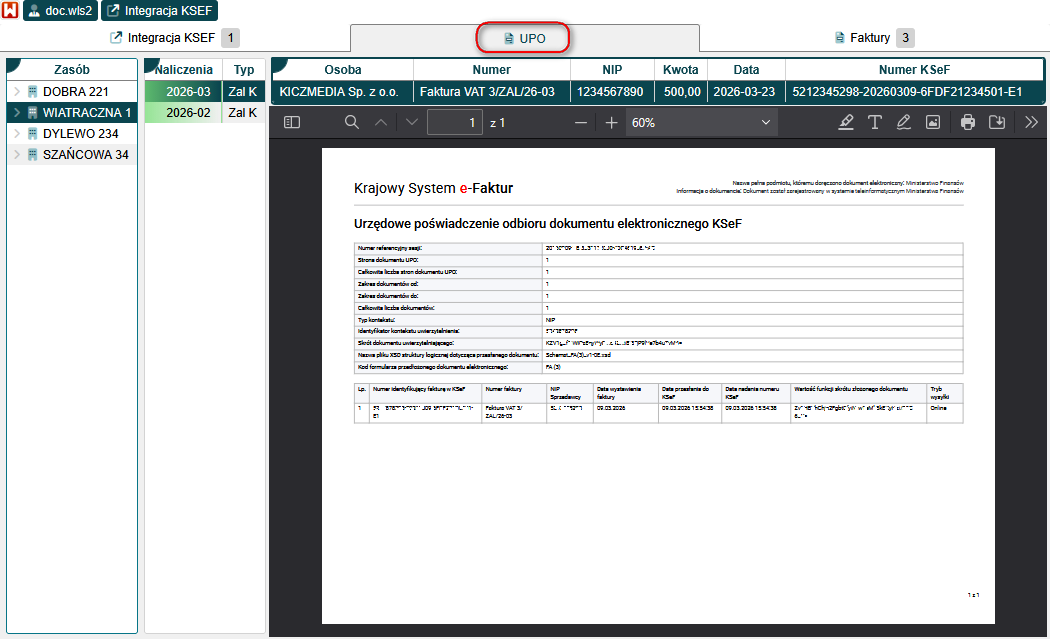Click the doc.wls2 user button
The height and width of the screenshot is (639, 1050).
tap(60, 11)
